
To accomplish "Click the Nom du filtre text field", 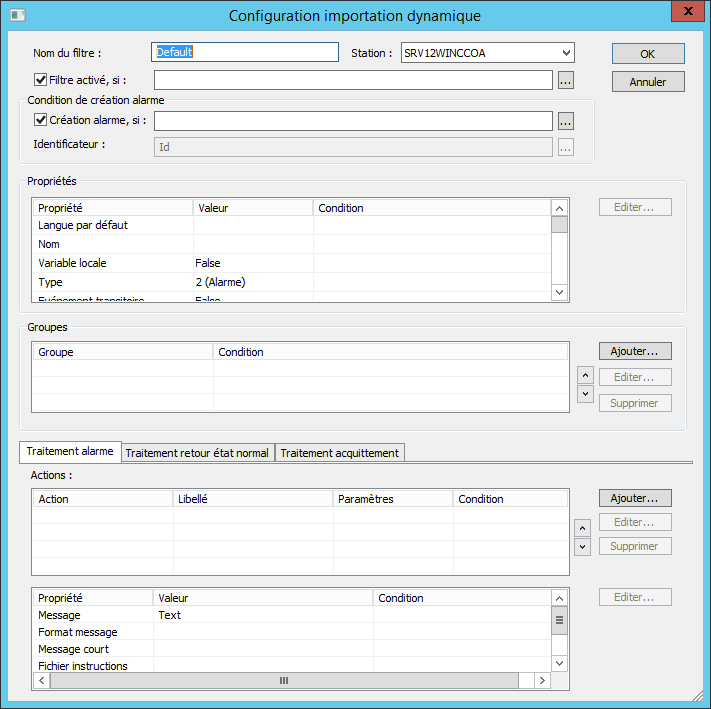I will pos(246,52).
